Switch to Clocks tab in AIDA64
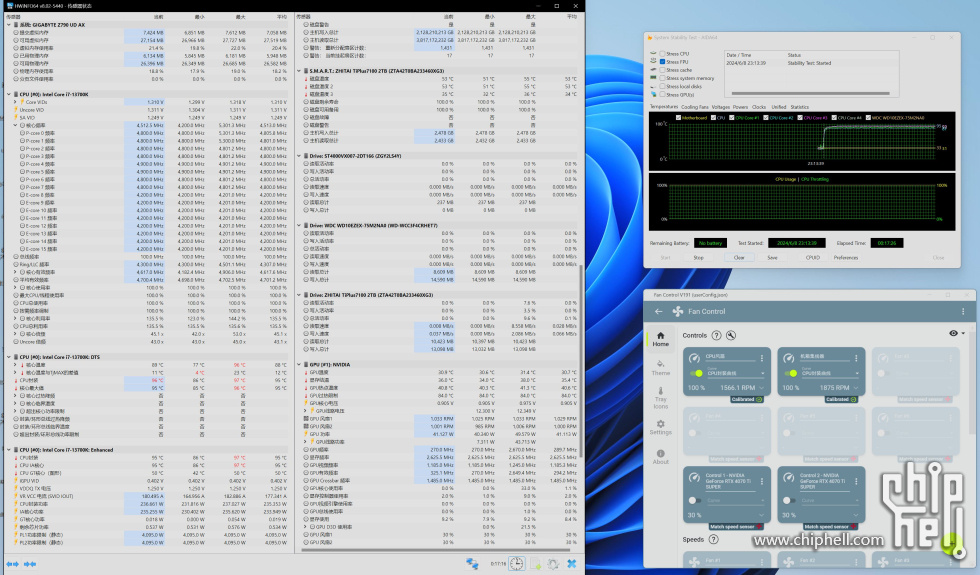980x575 pixels. (x=759, y=107)
